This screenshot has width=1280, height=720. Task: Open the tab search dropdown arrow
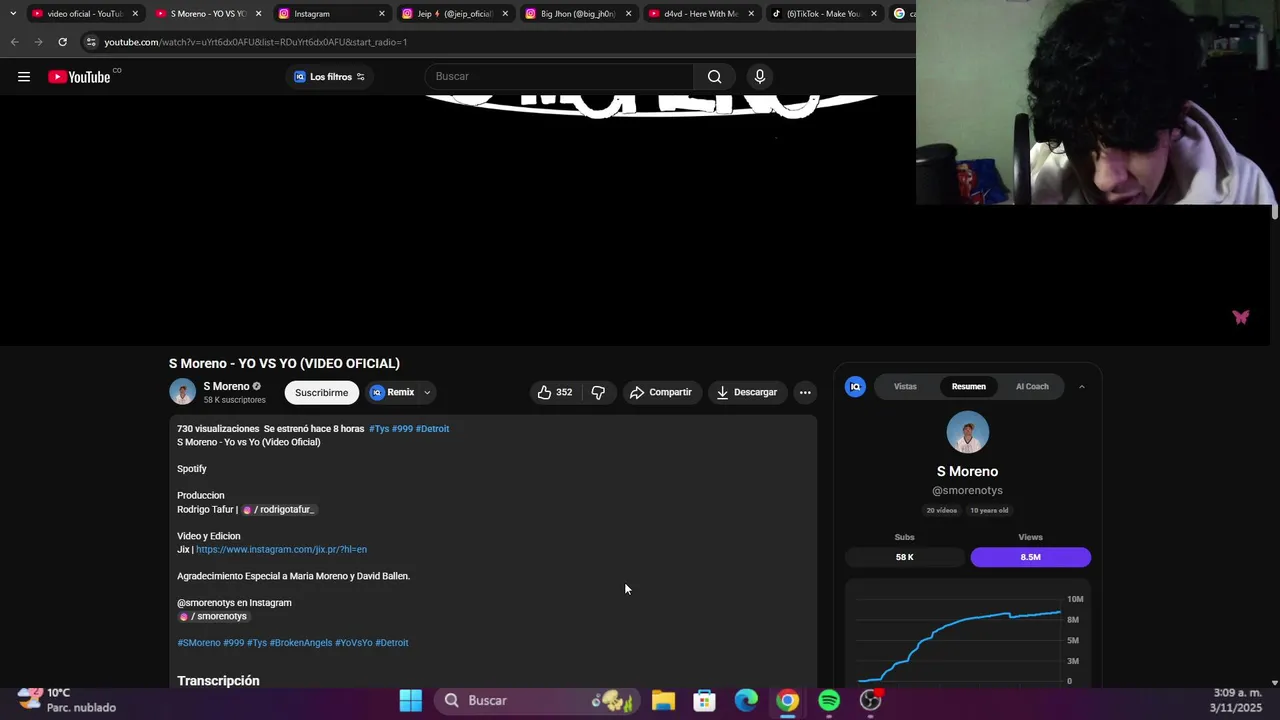[13, 14]
